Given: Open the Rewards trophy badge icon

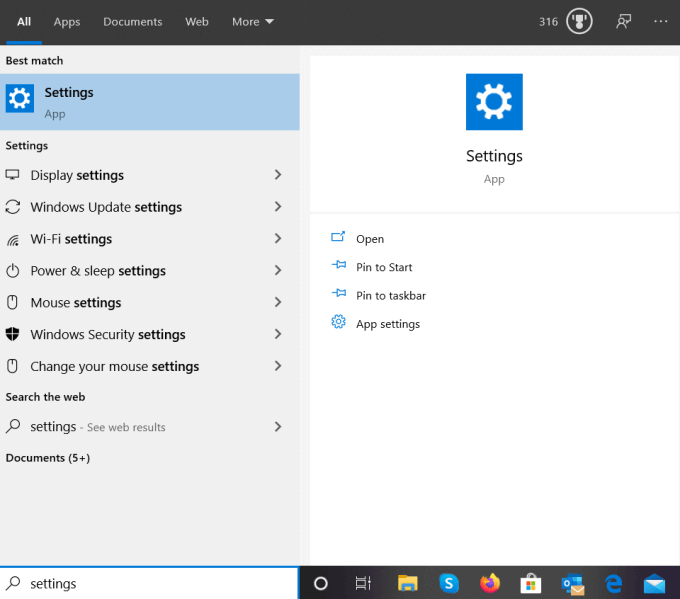Looking at the screenshot, I should [579, 21].
